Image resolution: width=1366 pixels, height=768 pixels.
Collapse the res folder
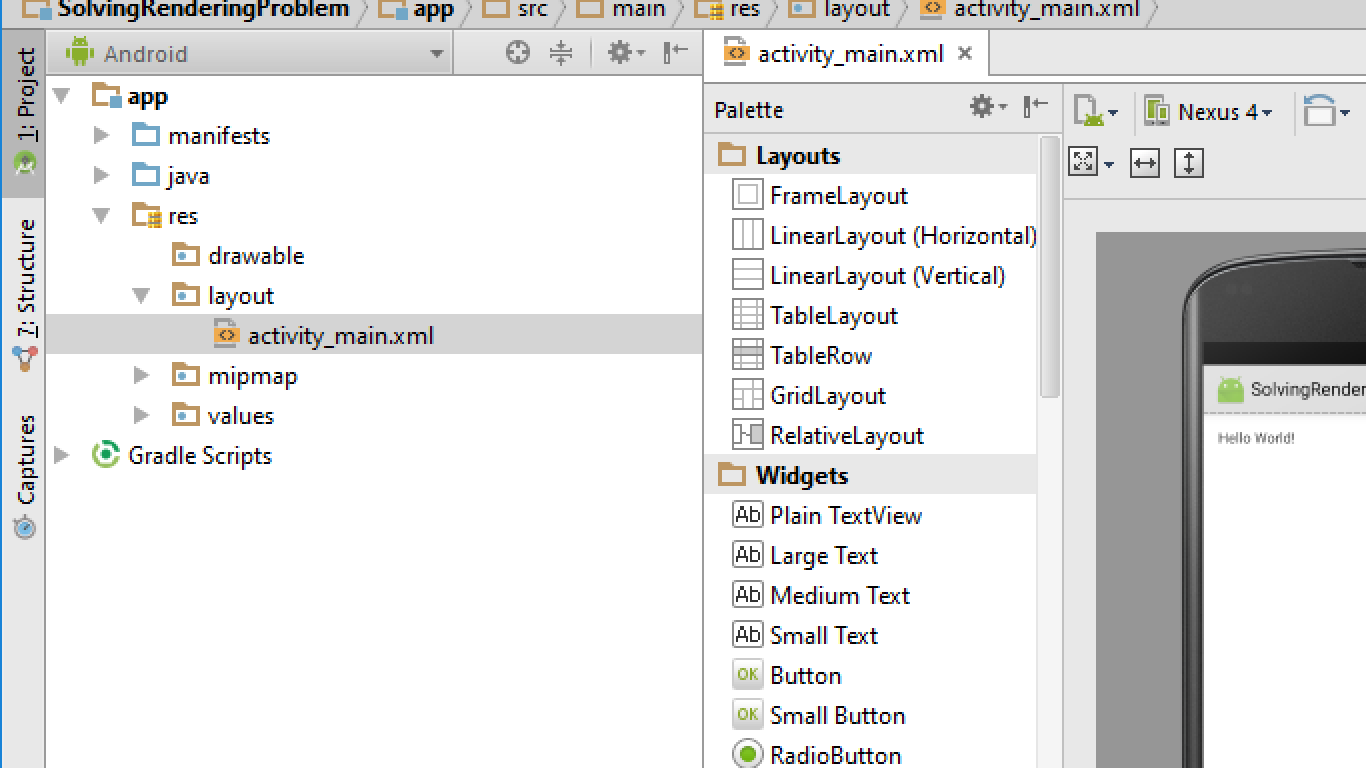tap(101, 215)
